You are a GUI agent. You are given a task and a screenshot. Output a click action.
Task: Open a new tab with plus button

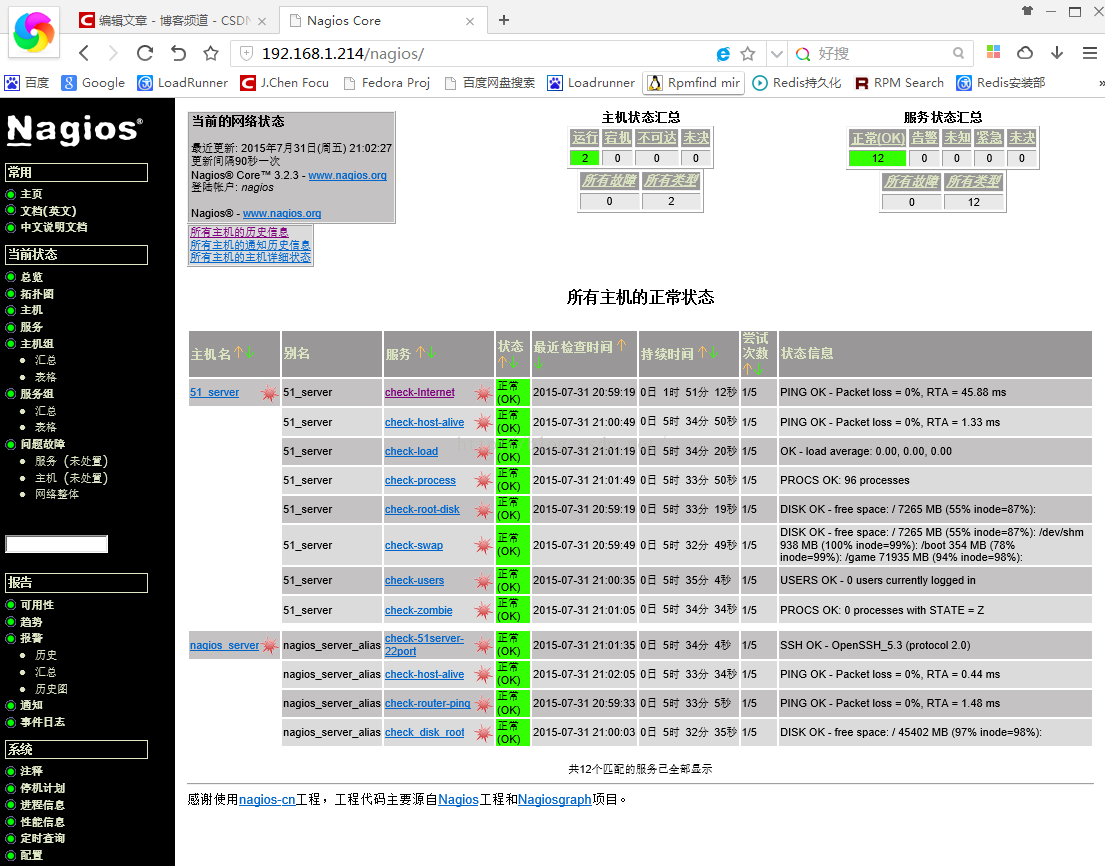503,20
